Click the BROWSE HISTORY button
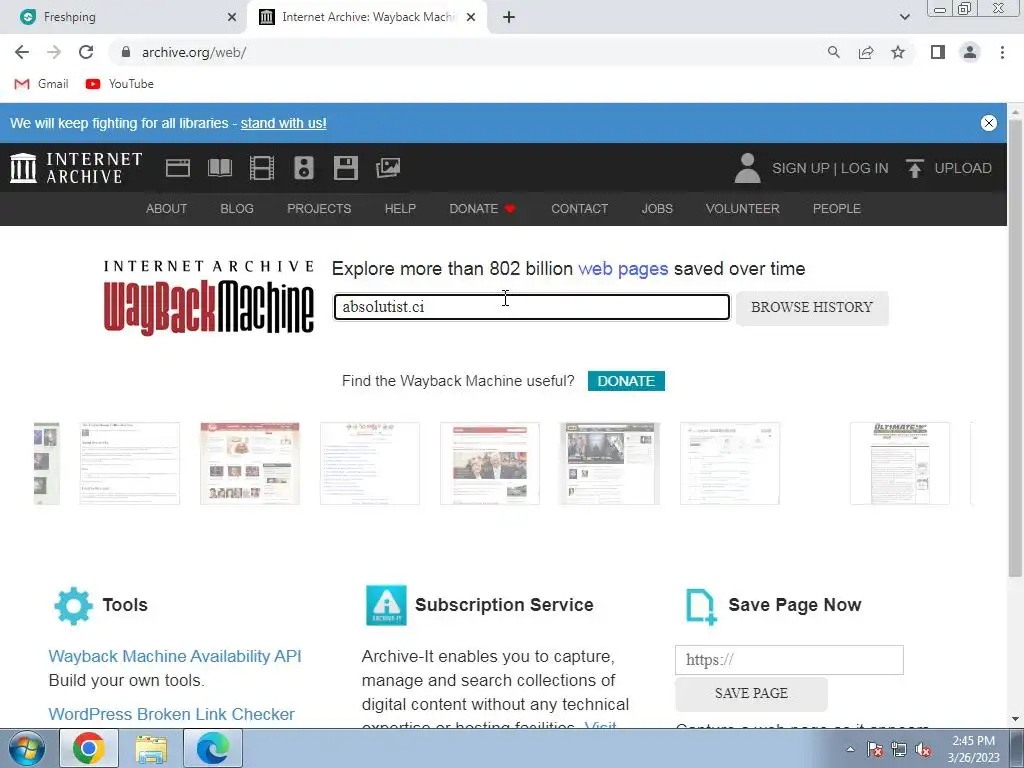 coord(812,308)
